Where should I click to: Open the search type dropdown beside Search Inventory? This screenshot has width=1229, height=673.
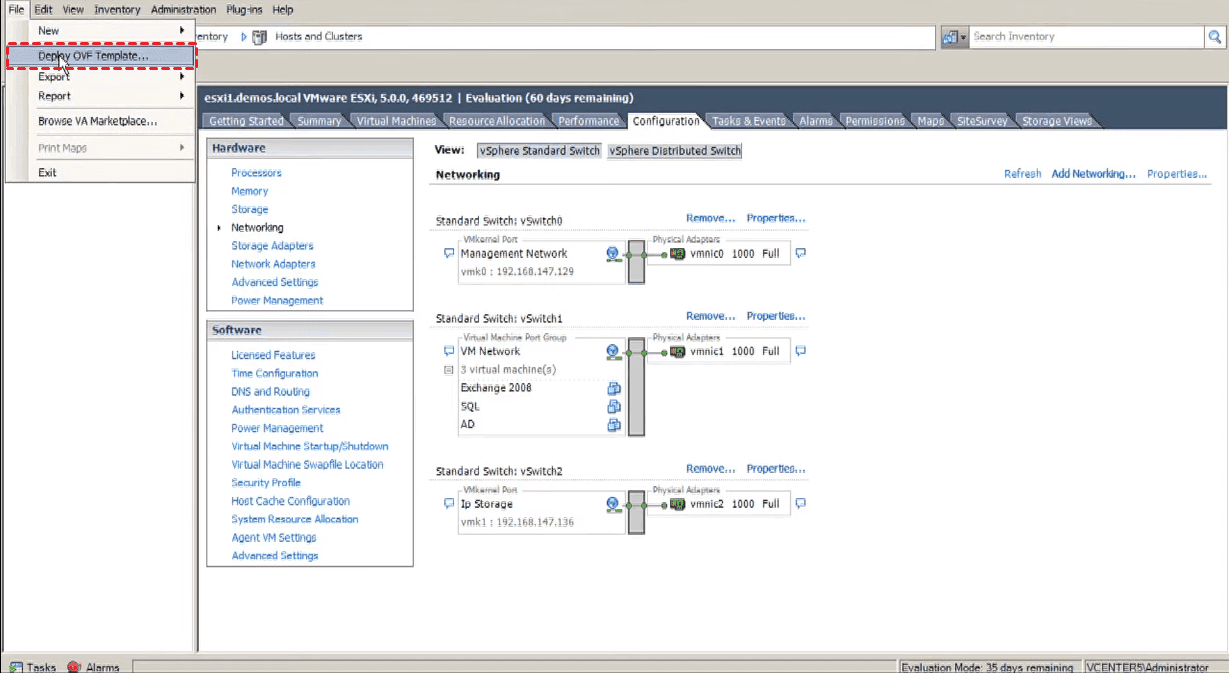point(954,37)
